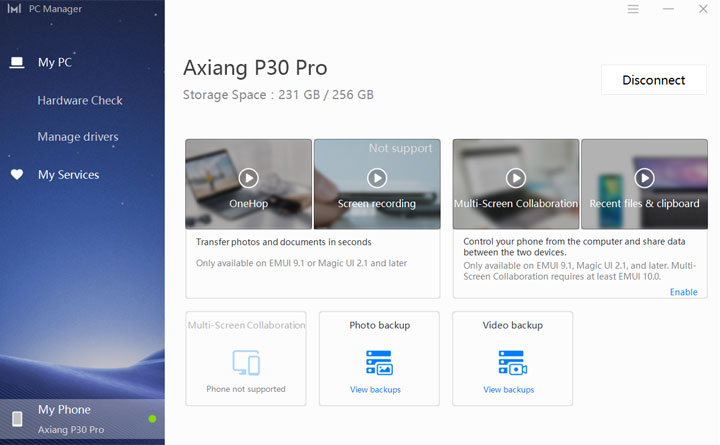Click the My Services heart icon
The height and width of the screenshot is (445, 720).
click(x=17, y=175)
